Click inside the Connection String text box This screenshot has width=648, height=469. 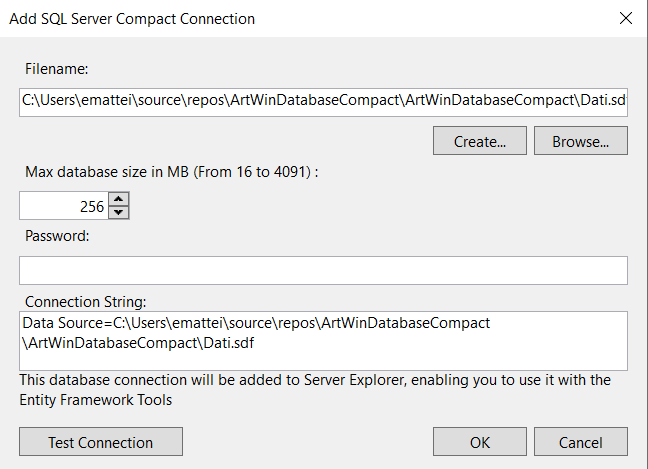[323, 340]
